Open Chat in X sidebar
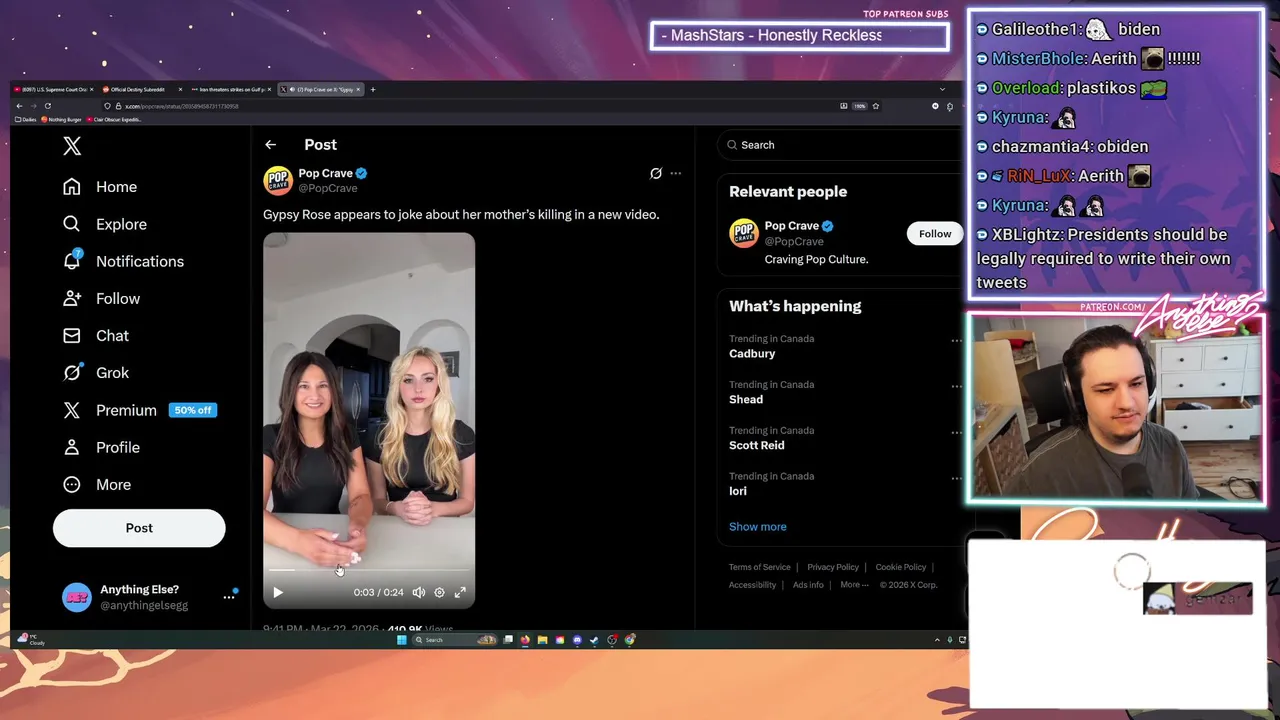The height and width of the screenshot is (720, 1280). pyautogui.click(x=96, y=335)
